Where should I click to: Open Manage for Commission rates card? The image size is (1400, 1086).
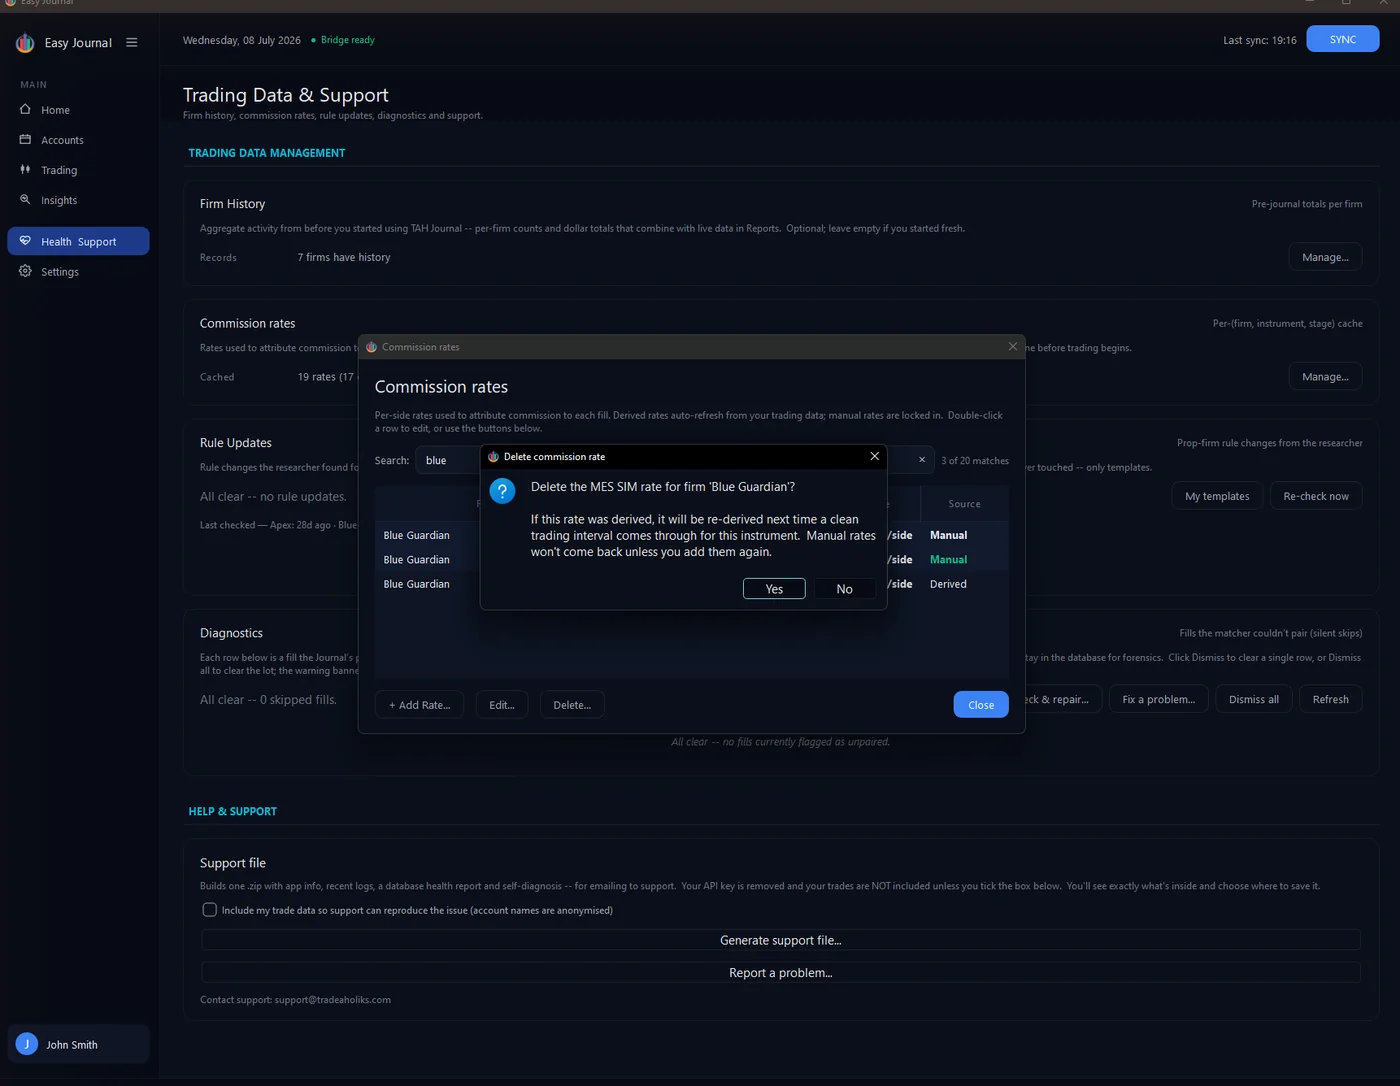(x=1325, y=377)
